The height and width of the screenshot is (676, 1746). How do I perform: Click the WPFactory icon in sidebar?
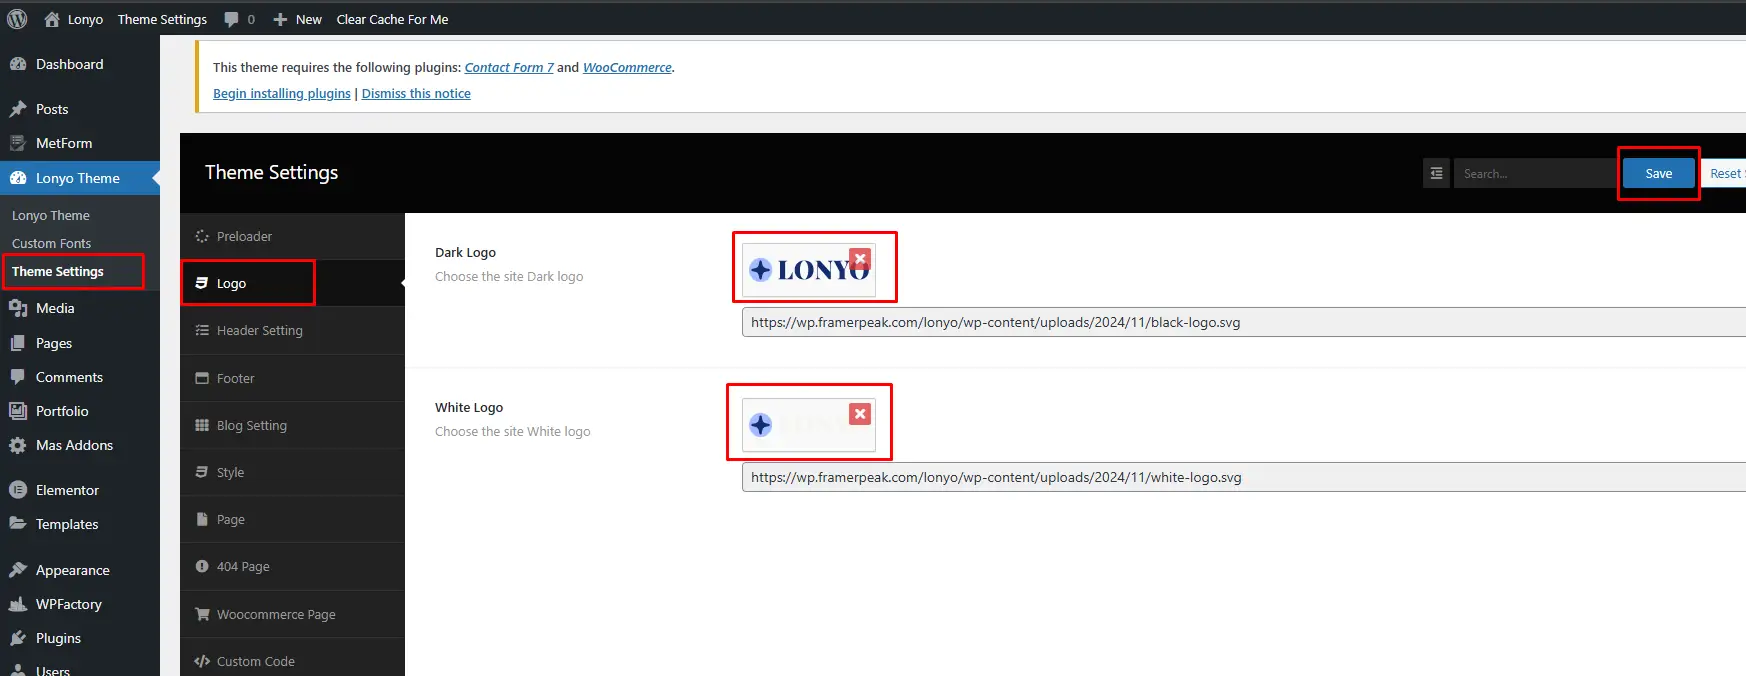(x=18, y=604)
